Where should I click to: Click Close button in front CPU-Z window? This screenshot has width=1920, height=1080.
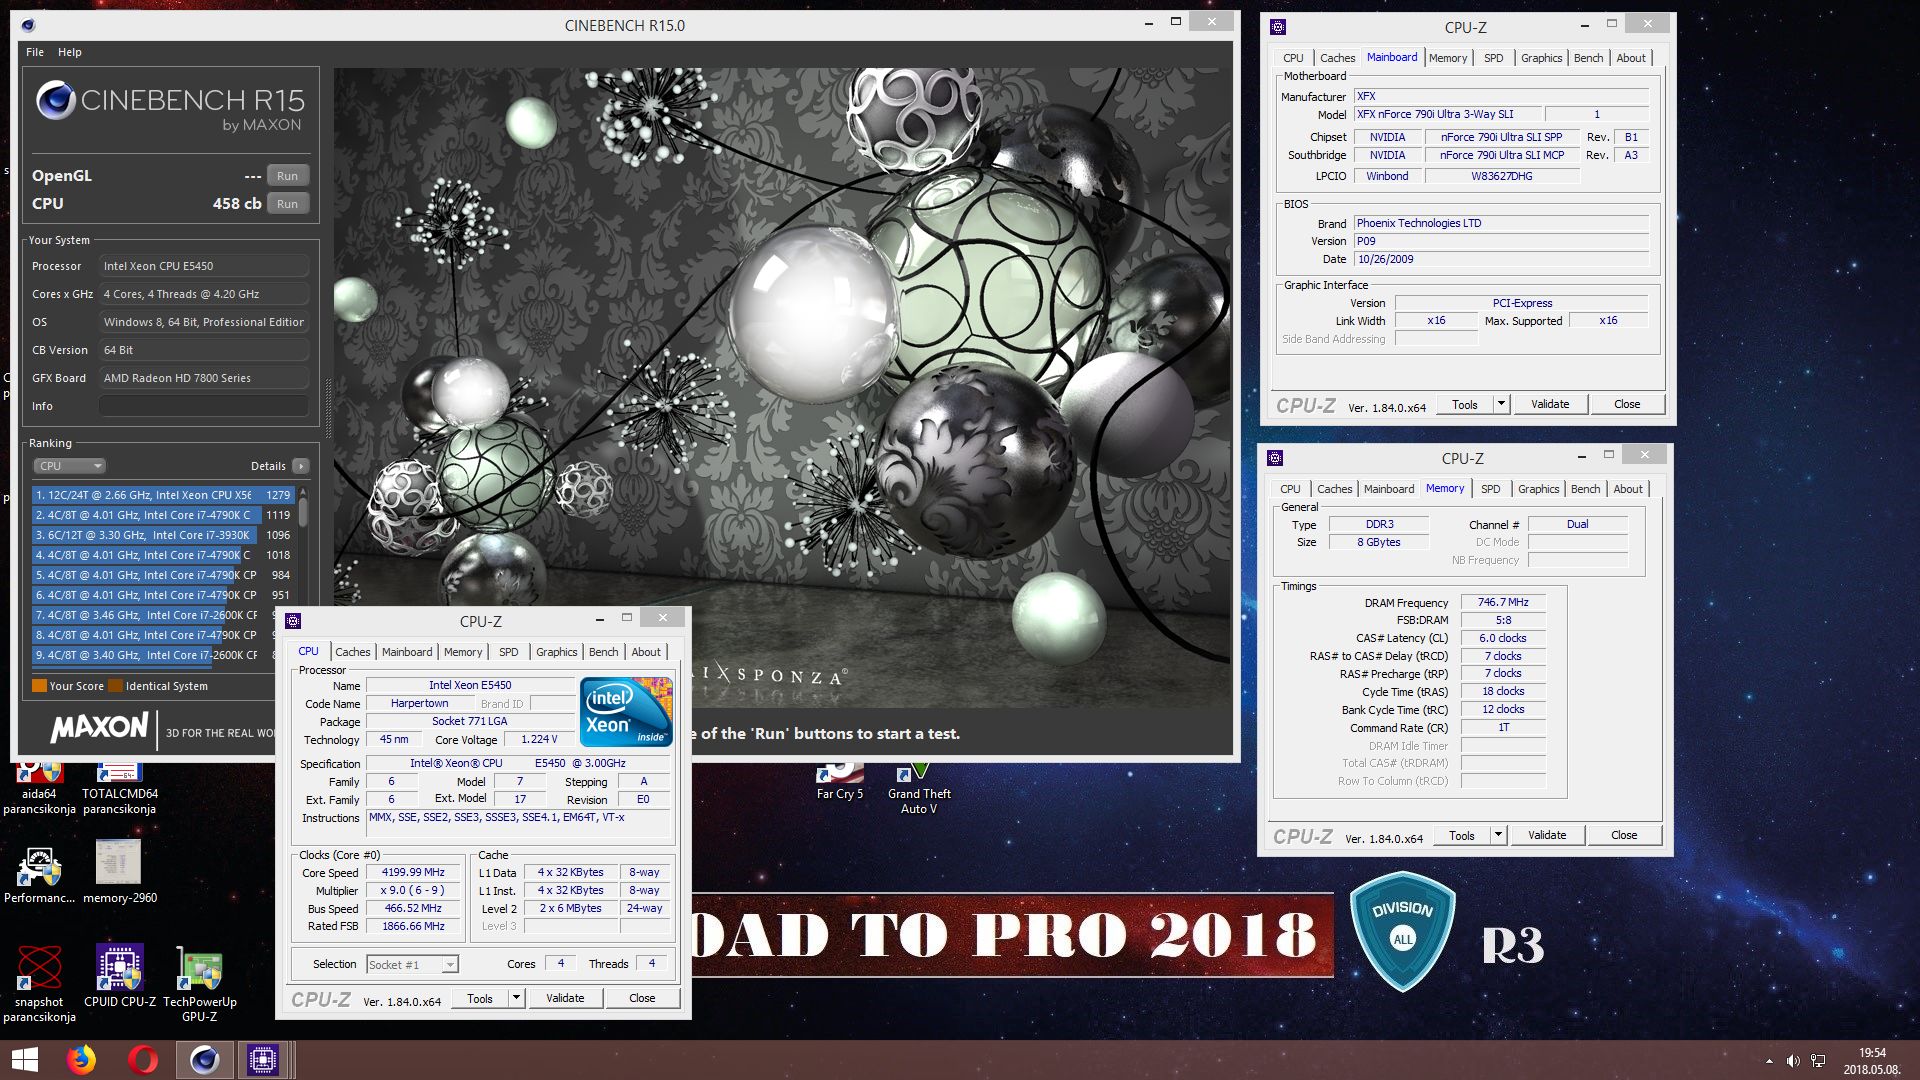coord(642,998)
